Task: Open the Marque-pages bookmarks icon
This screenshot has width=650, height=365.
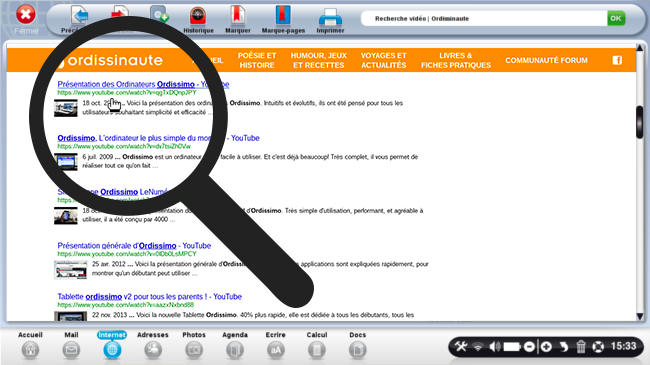Action: 283,15
